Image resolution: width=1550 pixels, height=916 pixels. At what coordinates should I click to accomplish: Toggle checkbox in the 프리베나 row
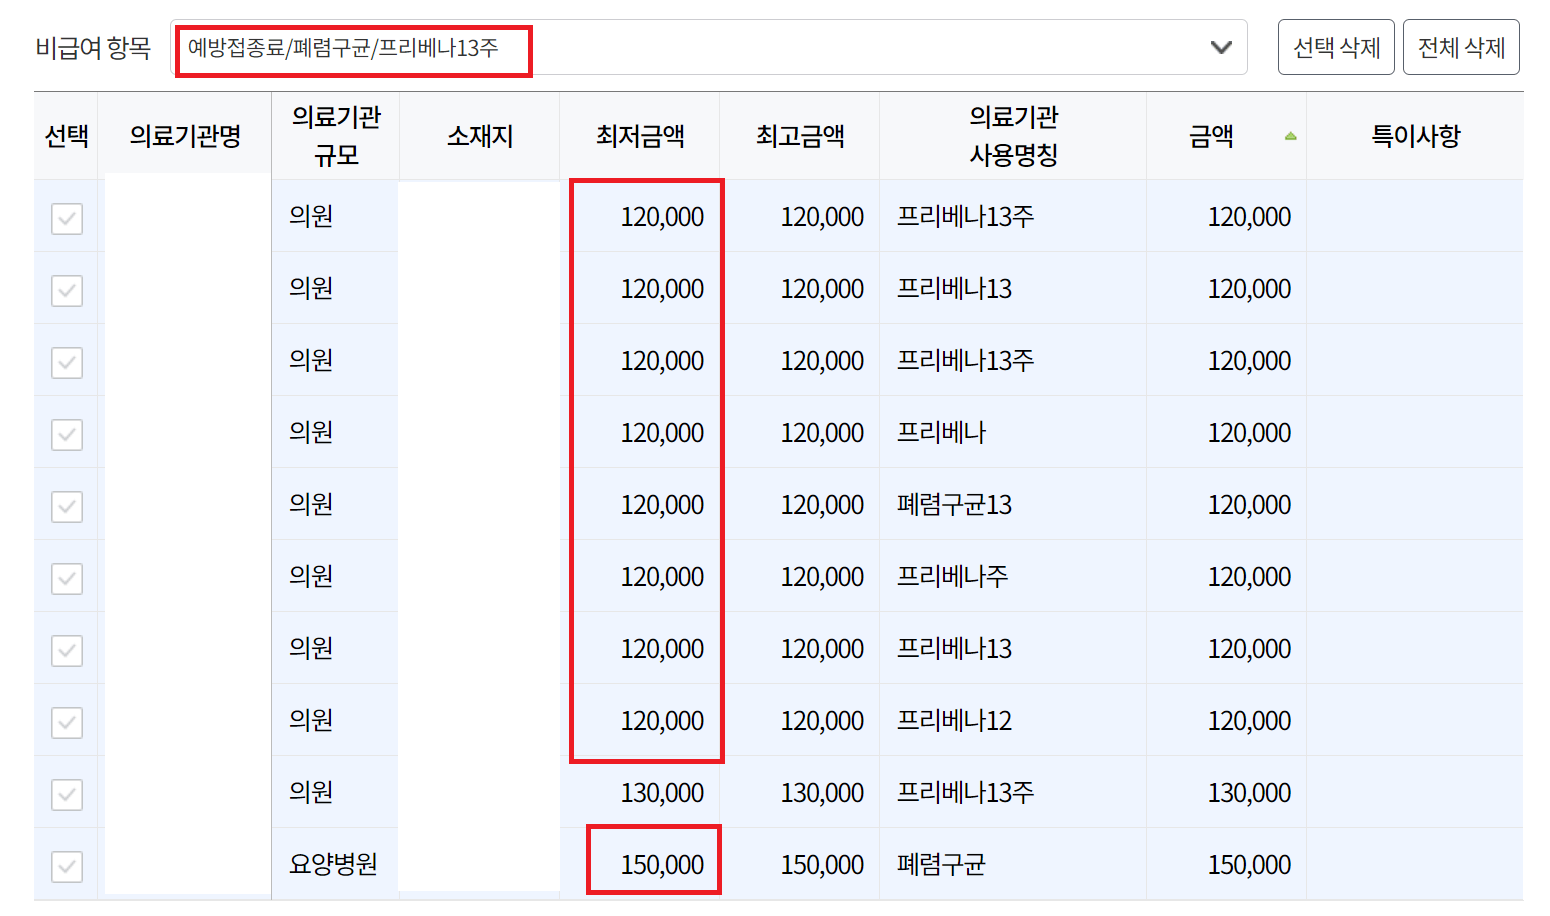coord(67,435)
